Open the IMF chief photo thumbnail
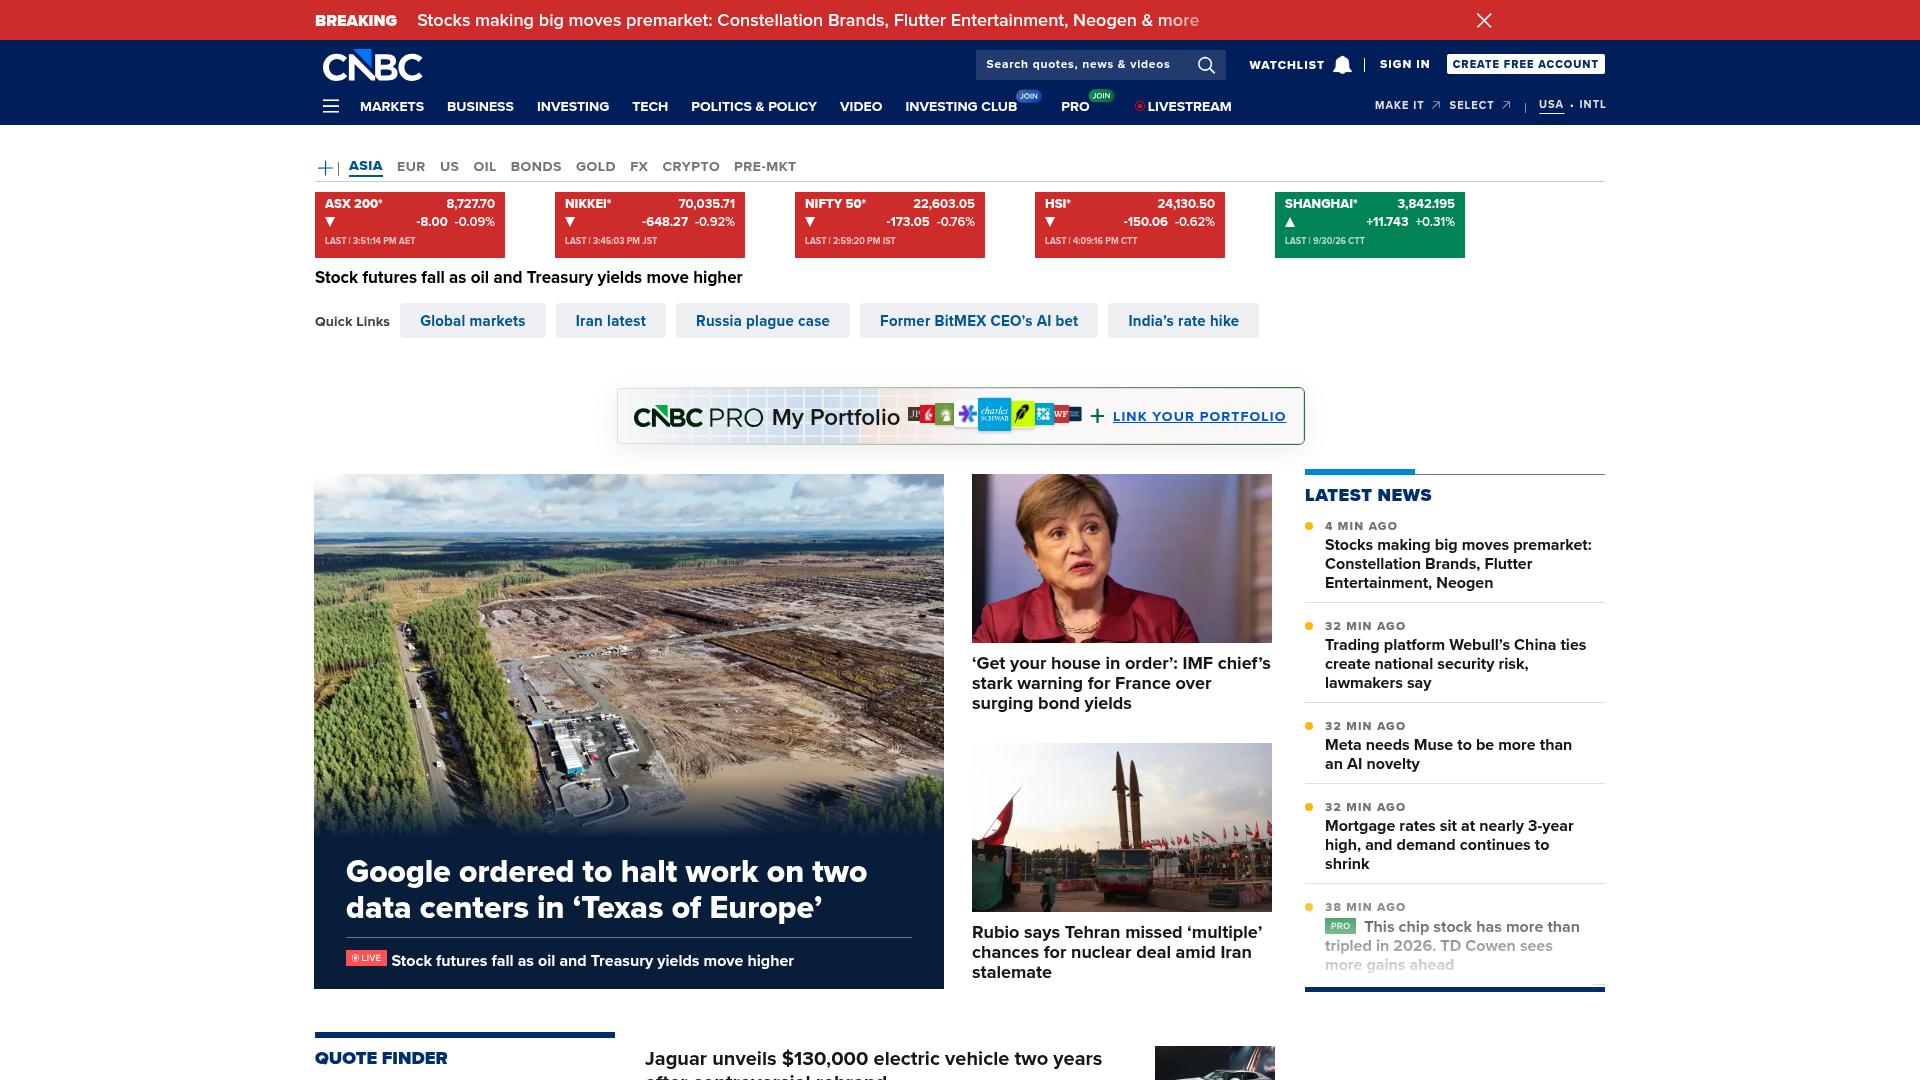The image size is (1920, 1080). pyautogui.click(x=1122, y=558)
